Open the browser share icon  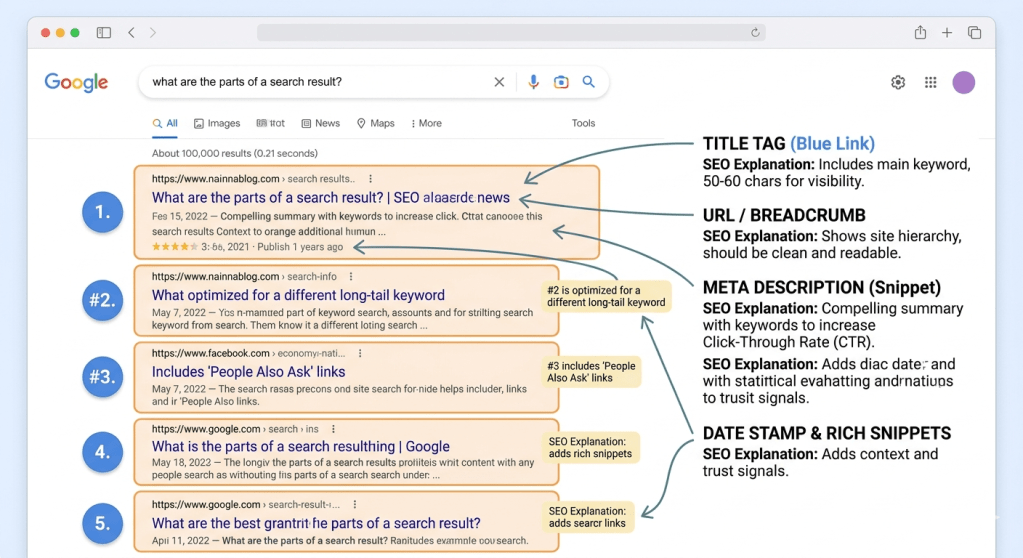[920, 32]
